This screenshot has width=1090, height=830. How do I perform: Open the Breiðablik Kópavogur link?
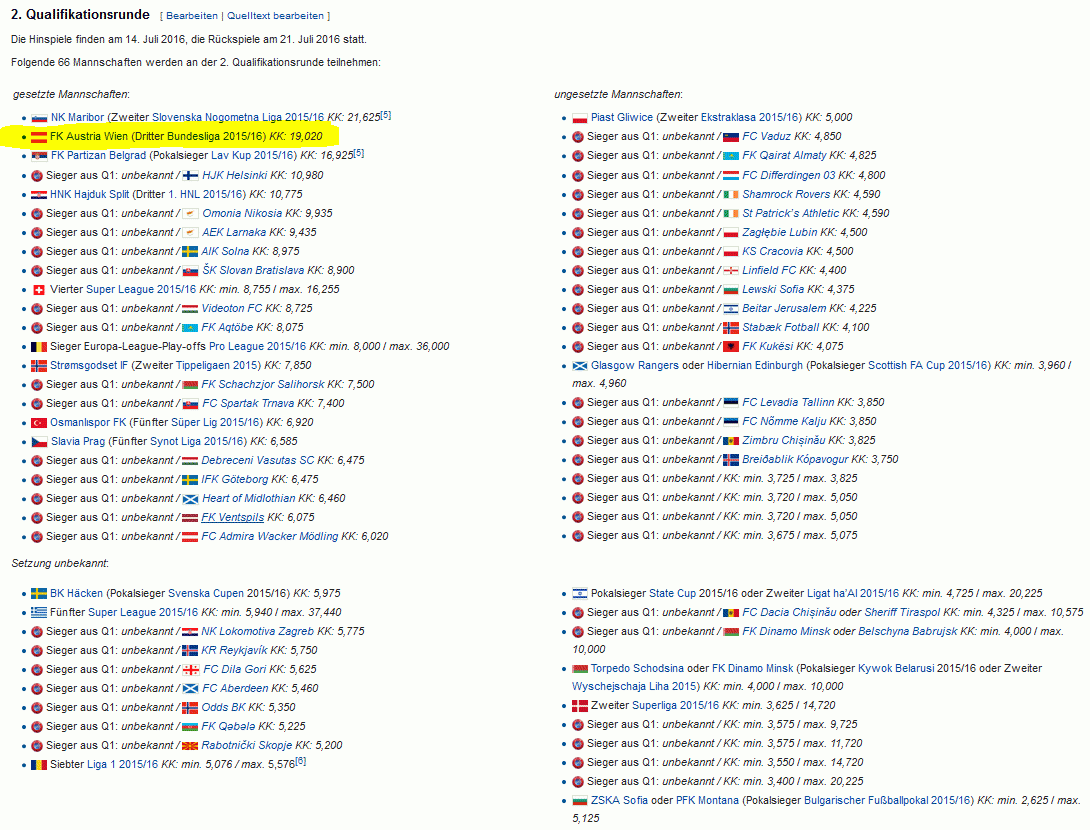click(x=795, y=459)
